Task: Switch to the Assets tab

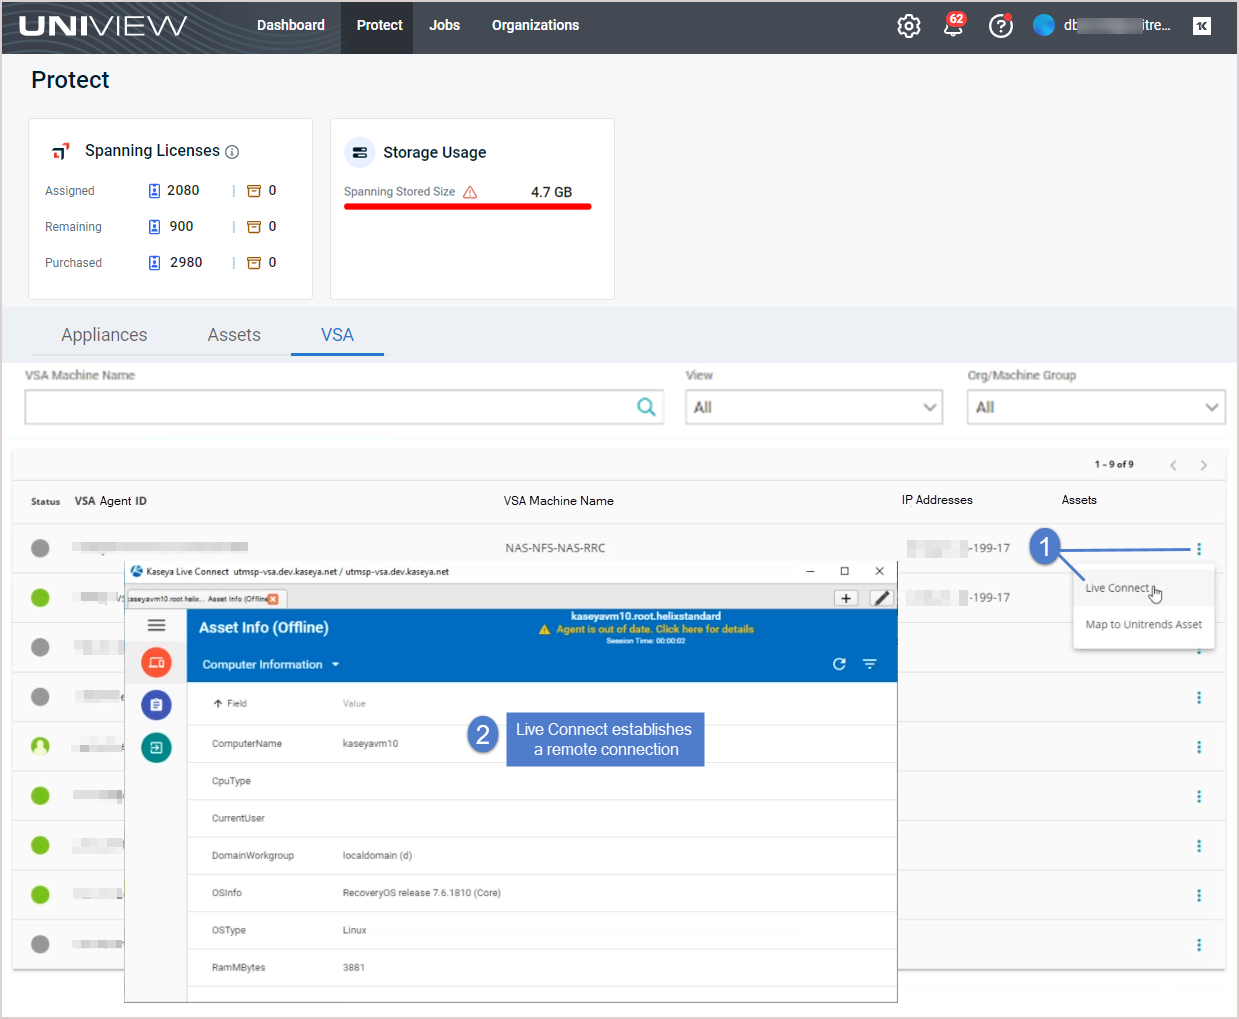Action: [x=234, y=335]
